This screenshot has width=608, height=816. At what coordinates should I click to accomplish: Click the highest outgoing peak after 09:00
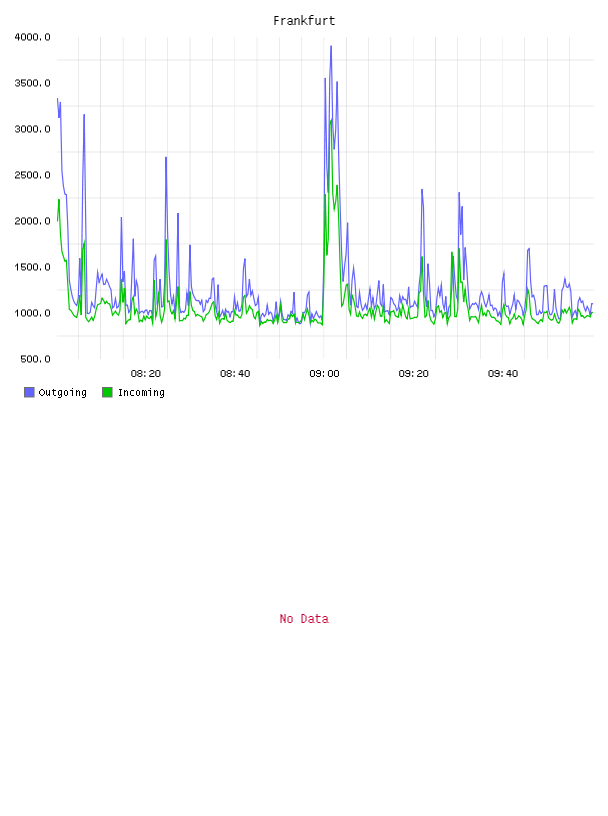pyautogui.click(x=331, y=47)
